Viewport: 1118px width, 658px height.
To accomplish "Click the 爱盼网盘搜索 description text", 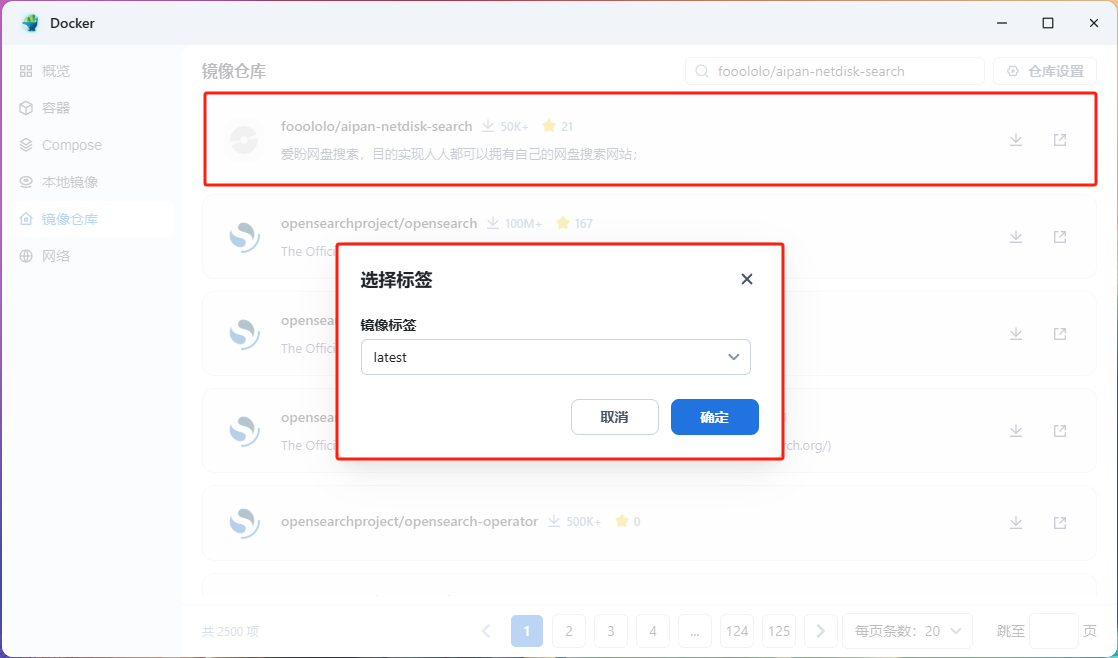I will (458, 153).
